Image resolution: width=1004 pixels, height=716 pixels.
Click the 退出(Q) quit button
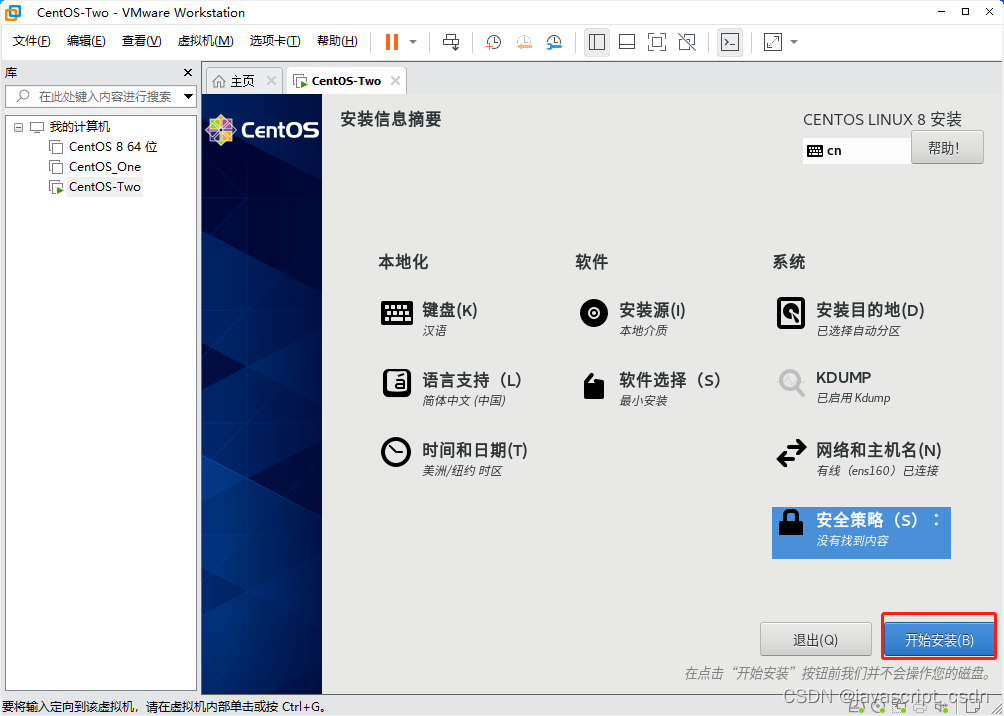(815, 640)
